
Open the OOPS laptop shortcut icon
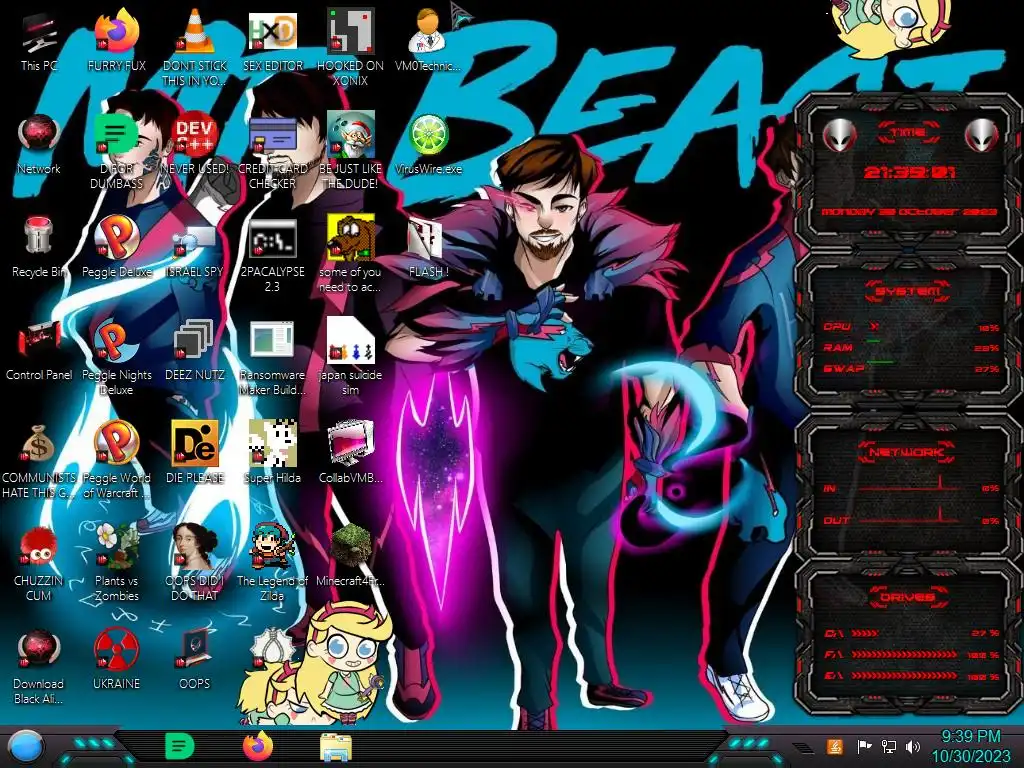pos(195,650)
